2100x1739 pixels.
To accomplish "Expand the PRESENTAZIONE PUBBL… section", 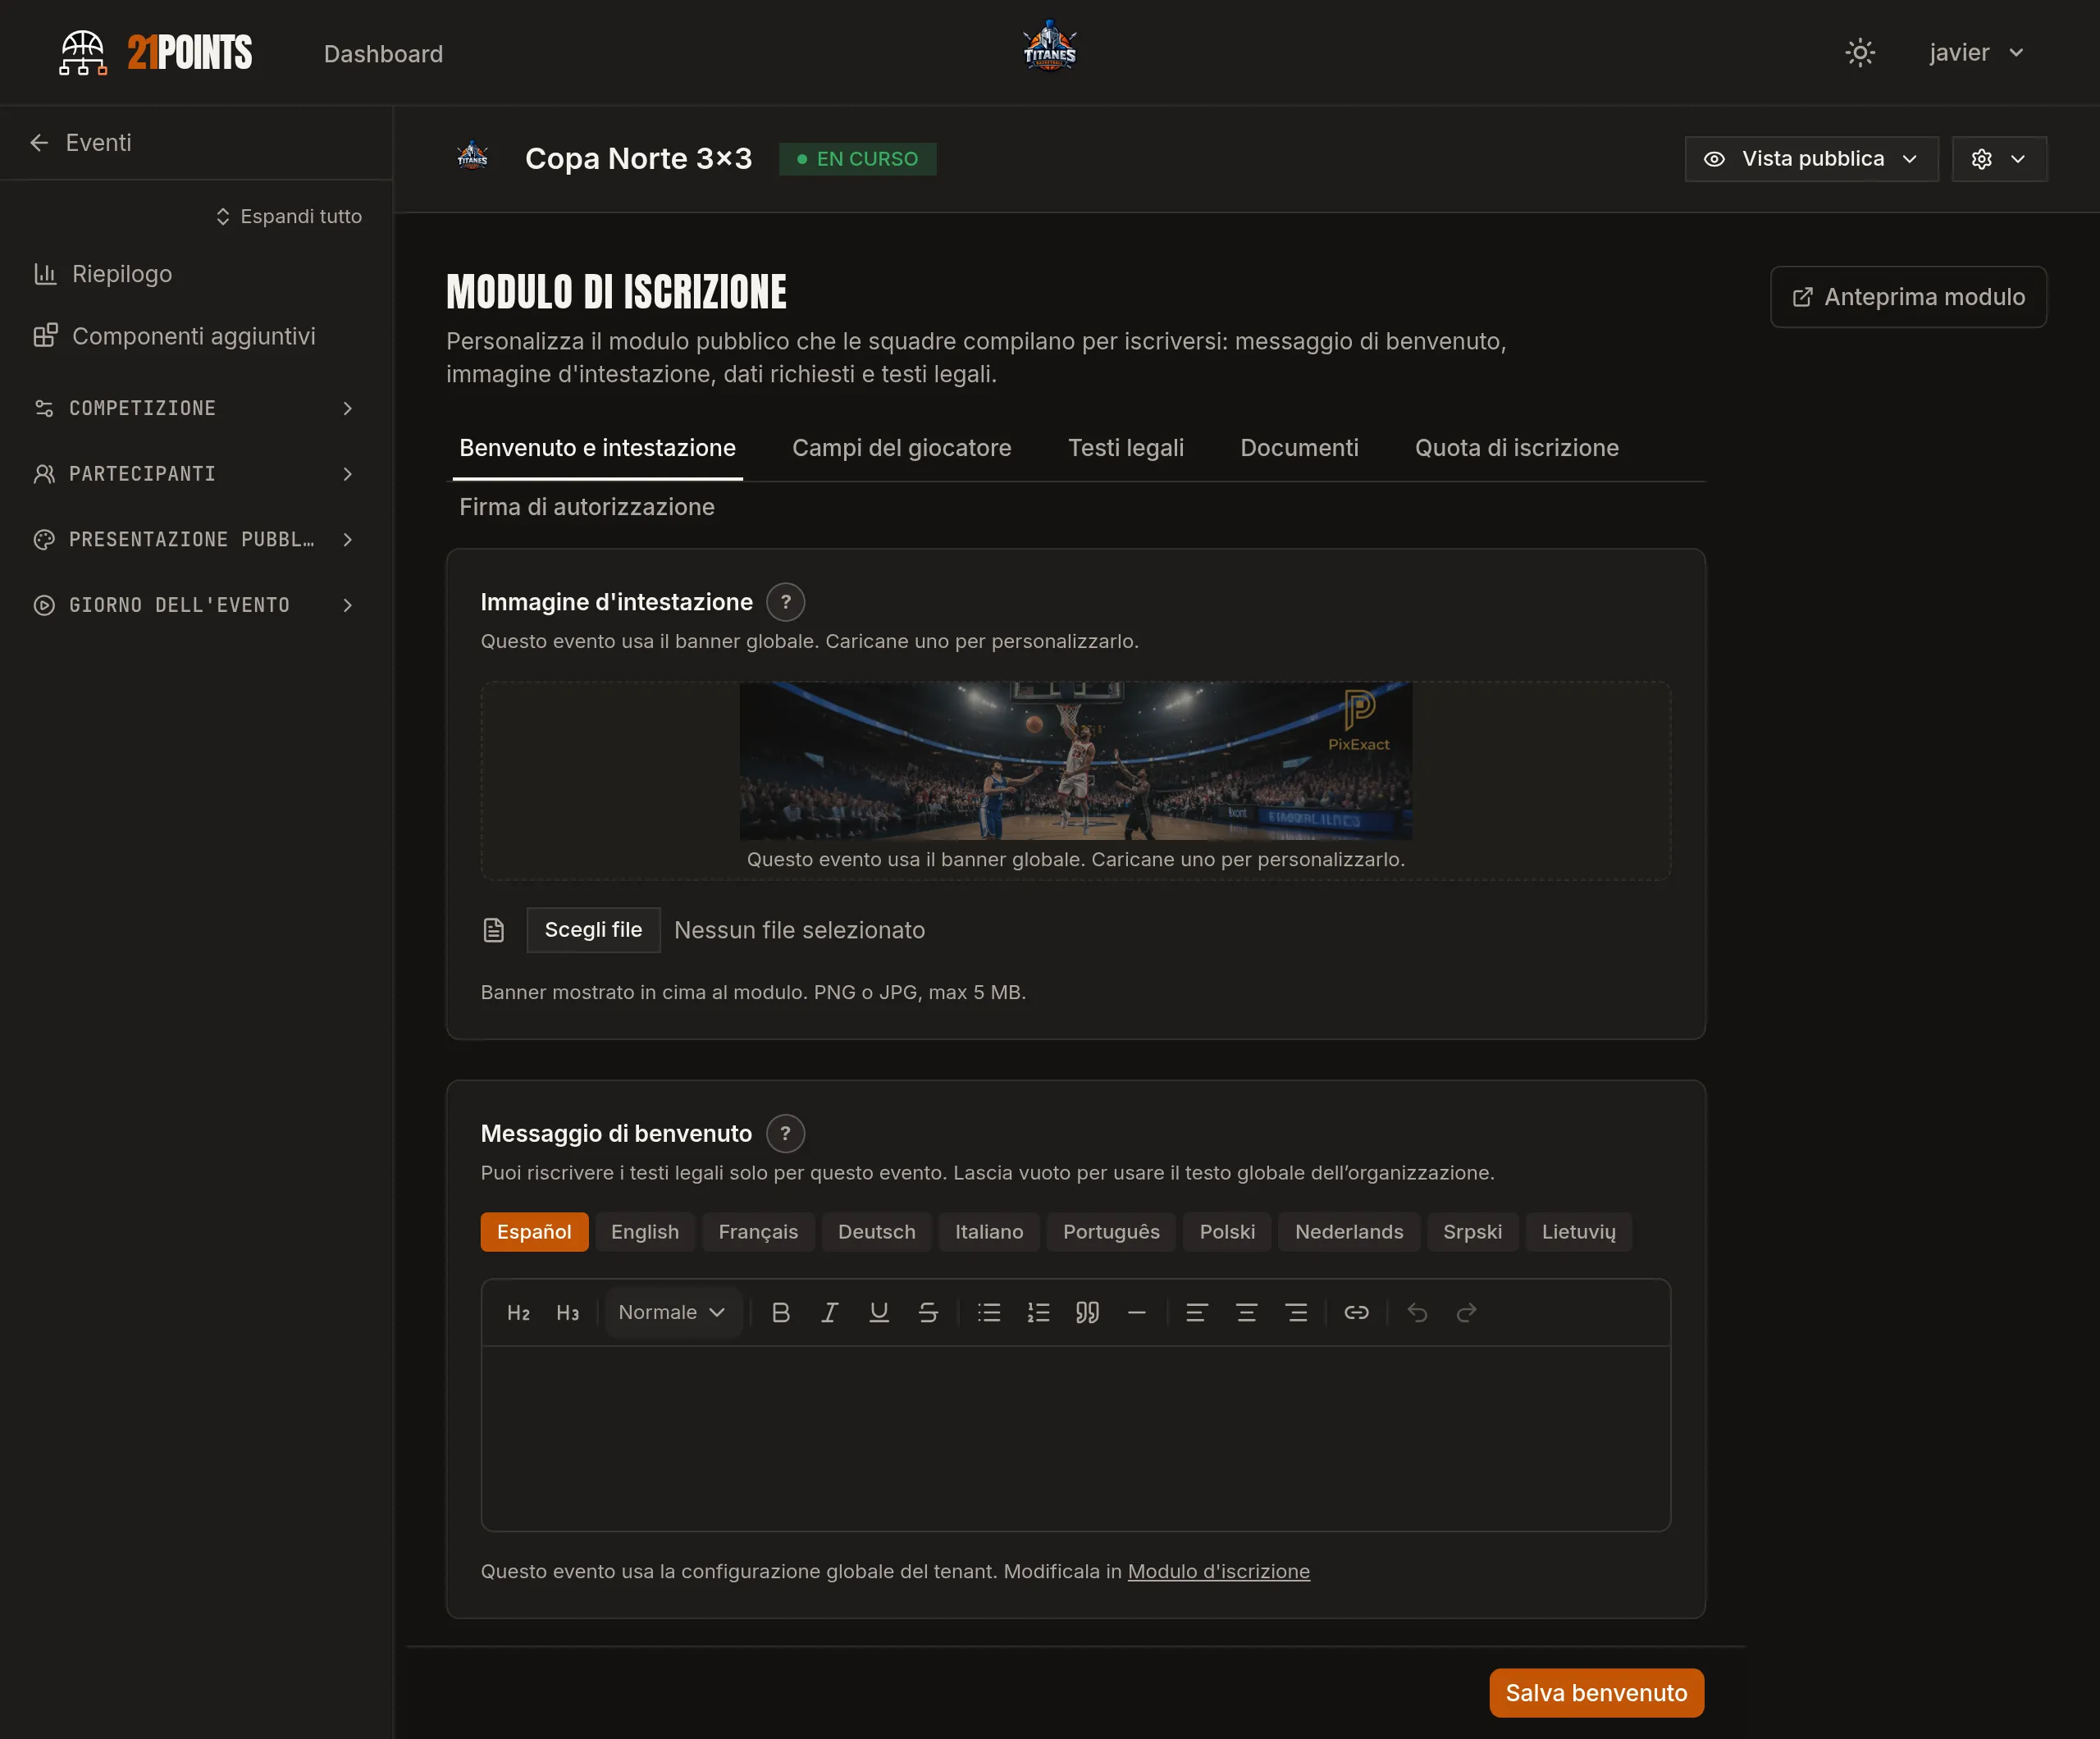I will [195, 540].
